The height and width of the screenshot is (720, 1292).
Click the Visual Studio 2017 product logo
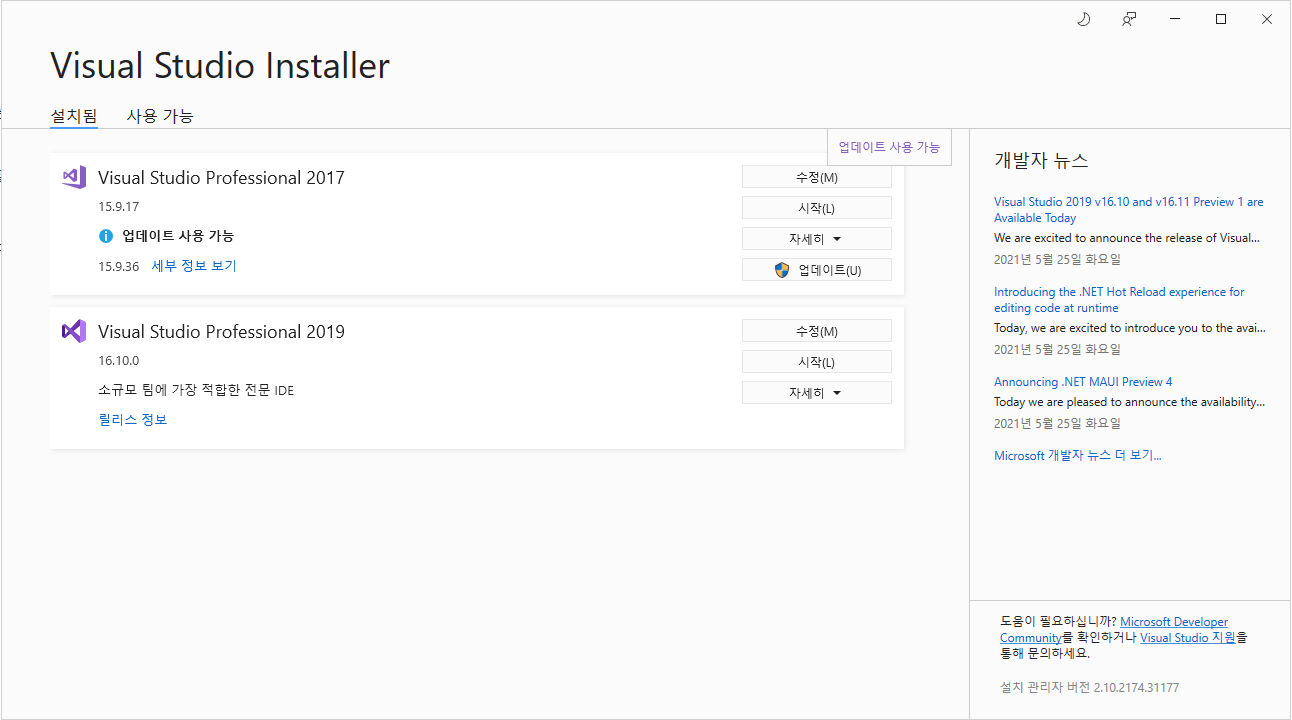click(x=74, y=177)
